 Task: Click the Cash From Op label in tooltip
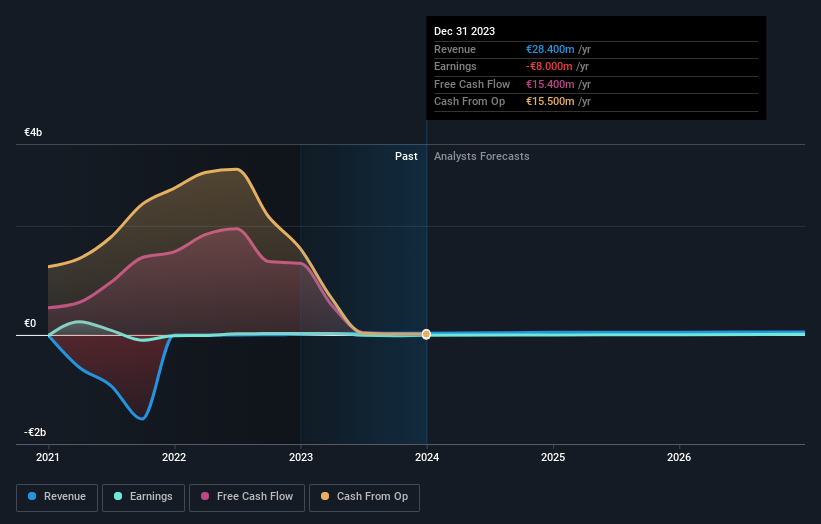[469, 102]
